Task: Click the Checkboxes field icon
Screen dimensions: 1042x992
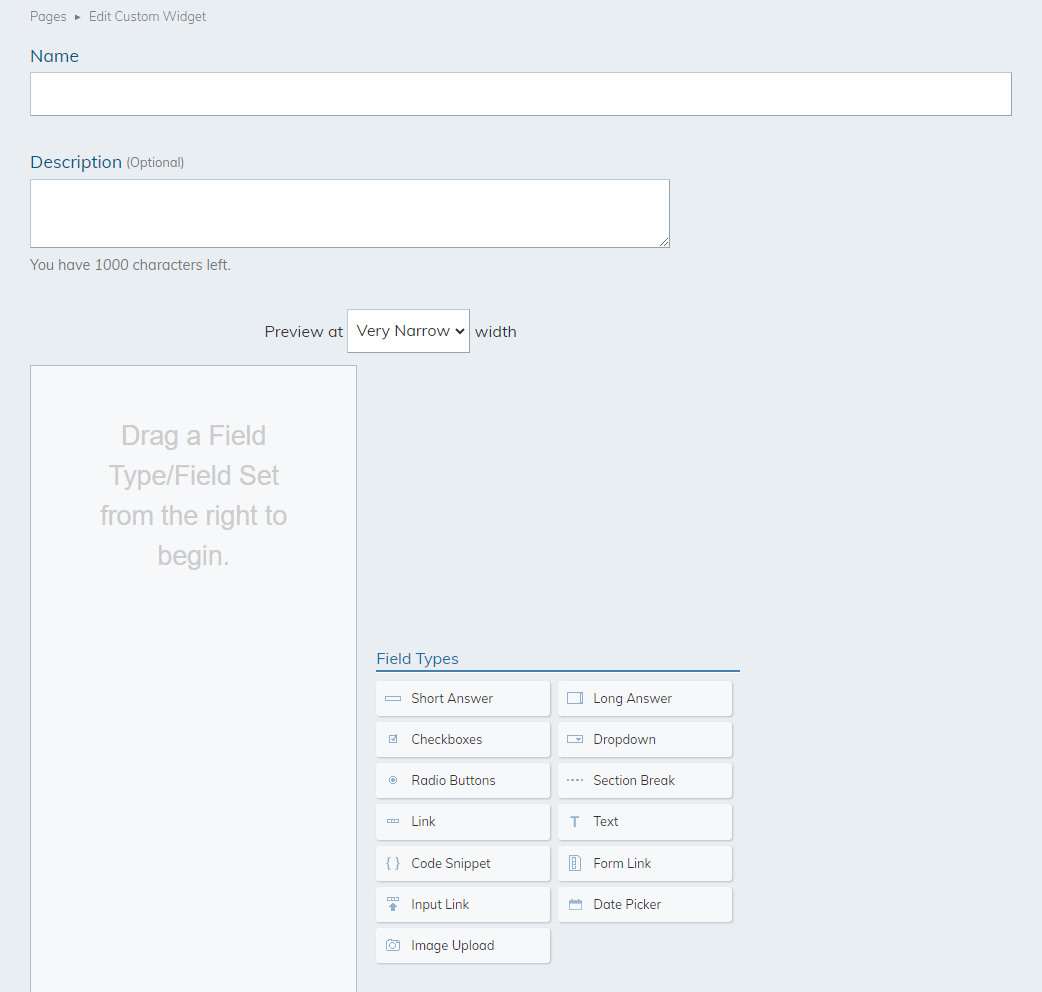Action: pyautogui.click(x=393, y=739)
